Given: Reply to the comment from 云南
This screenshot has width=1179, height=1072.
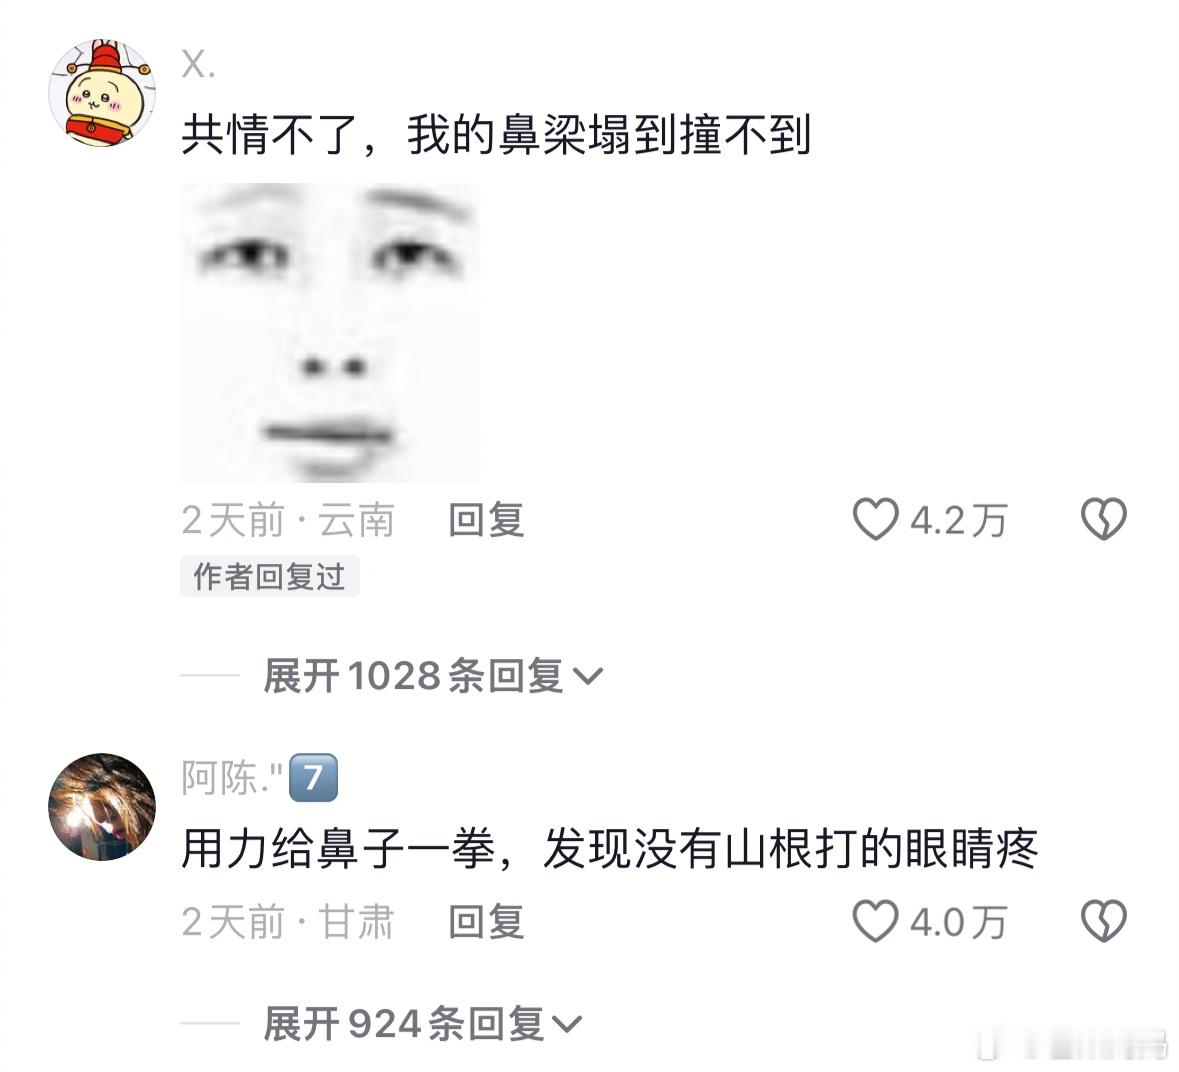Looking at the screenshot, I should pos(486,520).
